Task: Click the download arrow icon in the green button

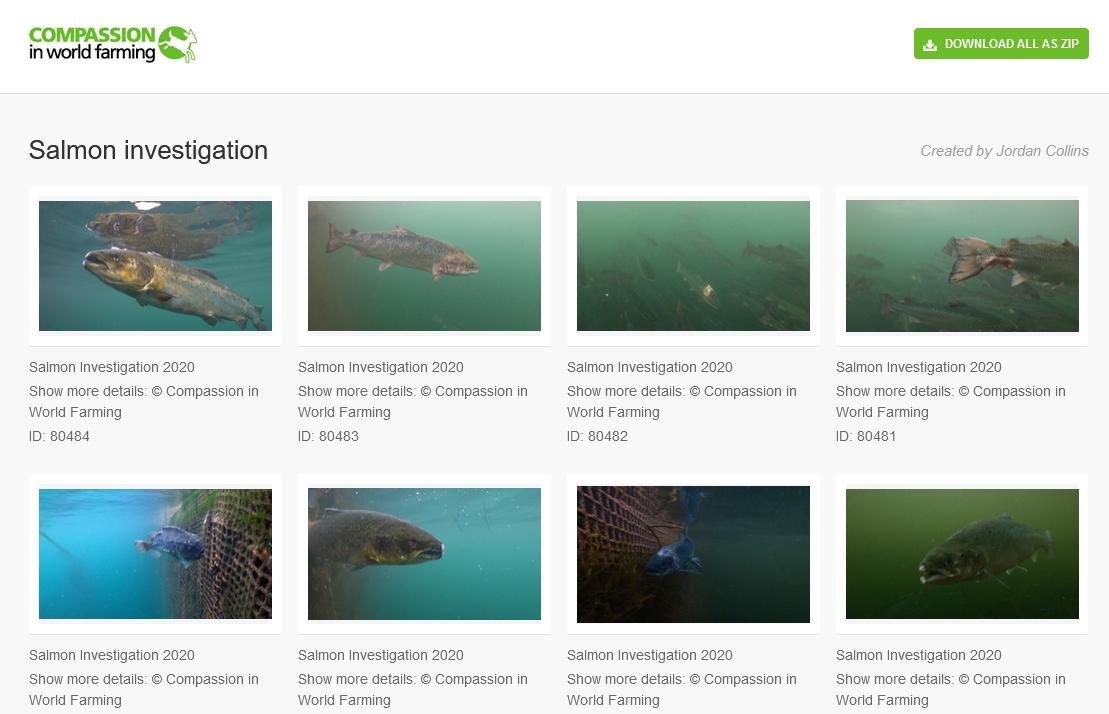Action: point(930,44)
